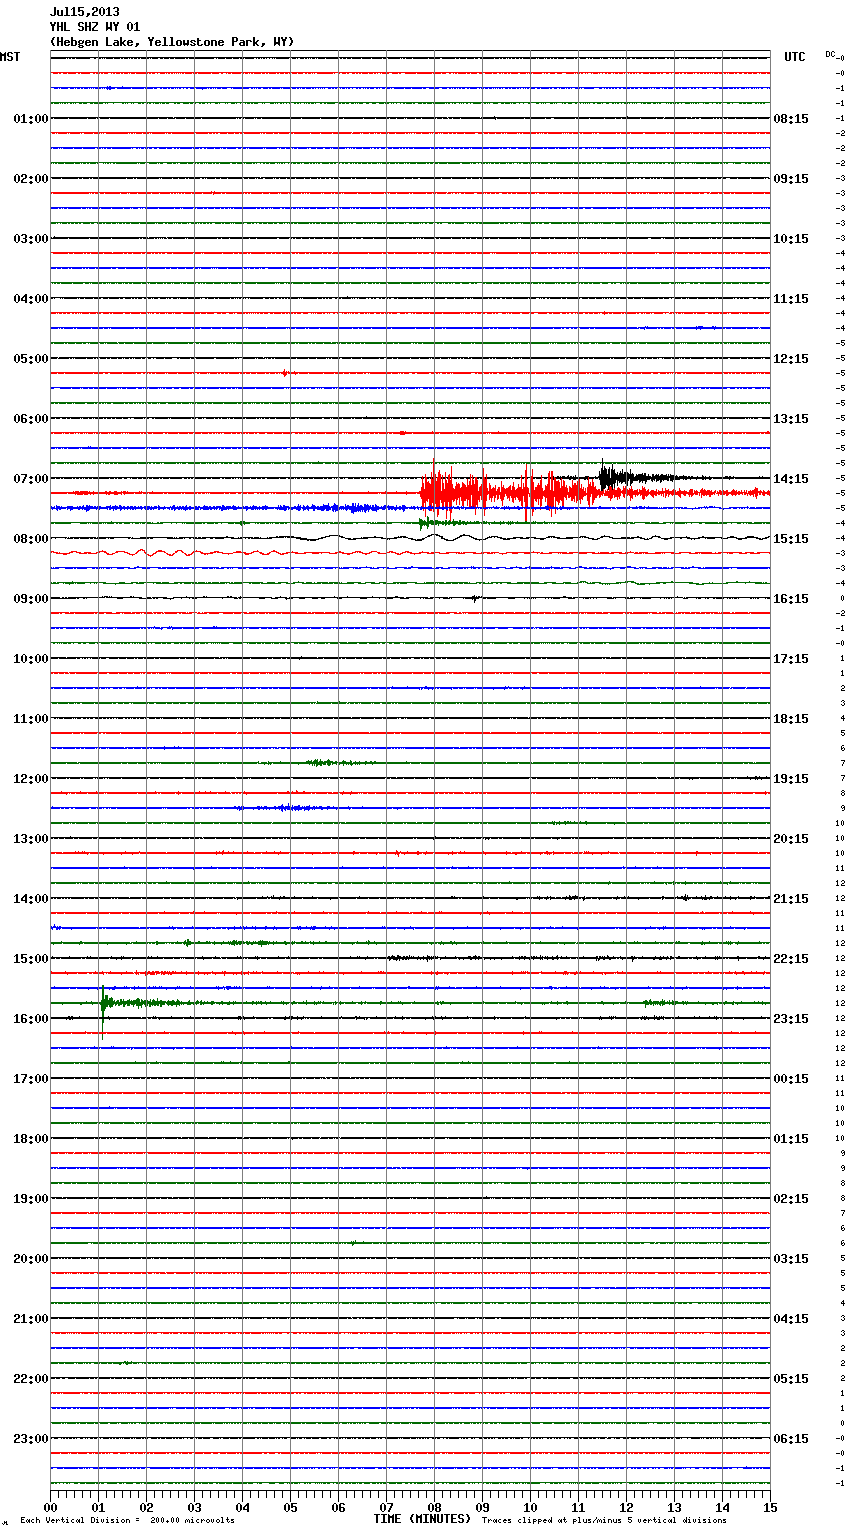Click the '19:15' UTC time label

(791, 779)
